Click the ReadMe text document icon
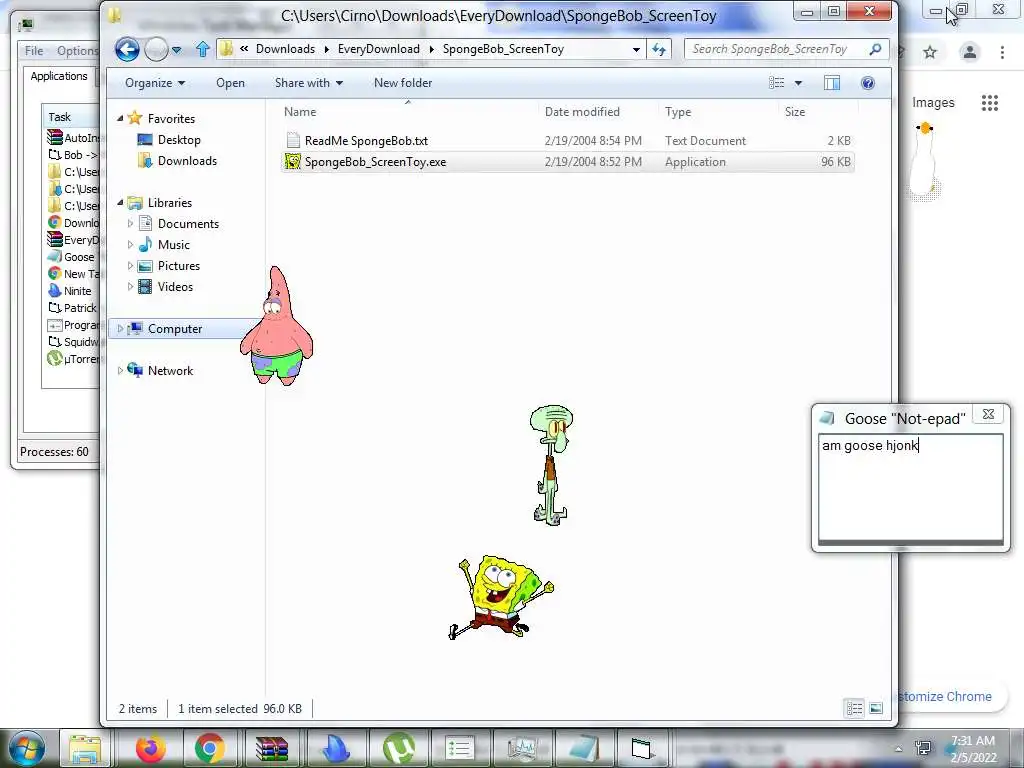The width and height of the screenshot is (1024, 768). (293, 140)
